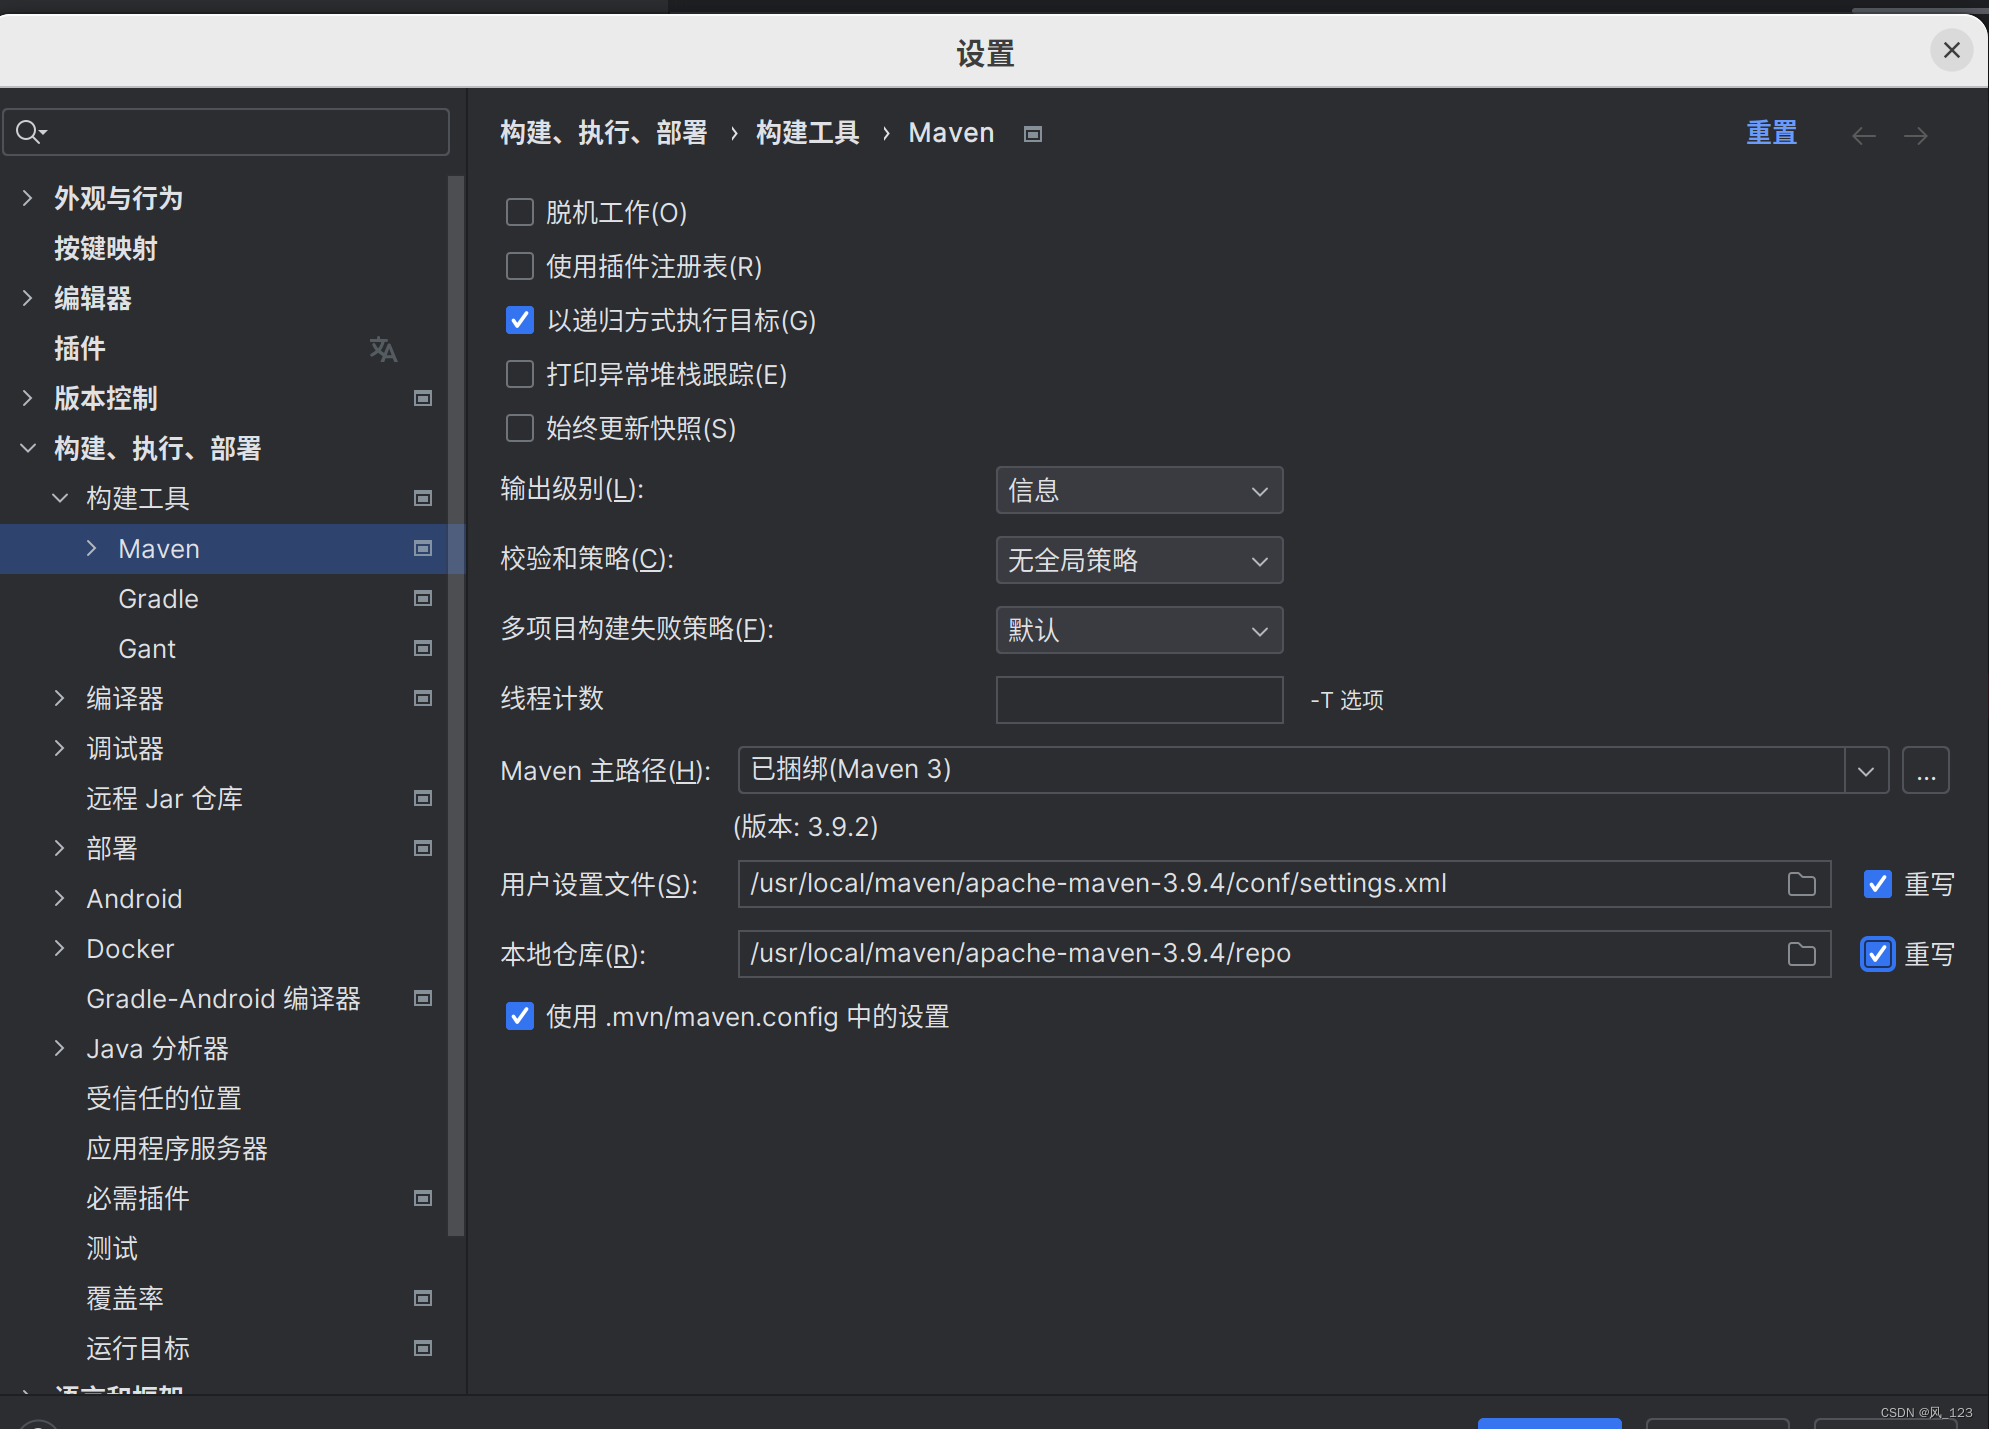Screen dimensions: 1989x1429
Task: Open the Maven 主路径 dropdown arrow
Action: [1866, 770]
